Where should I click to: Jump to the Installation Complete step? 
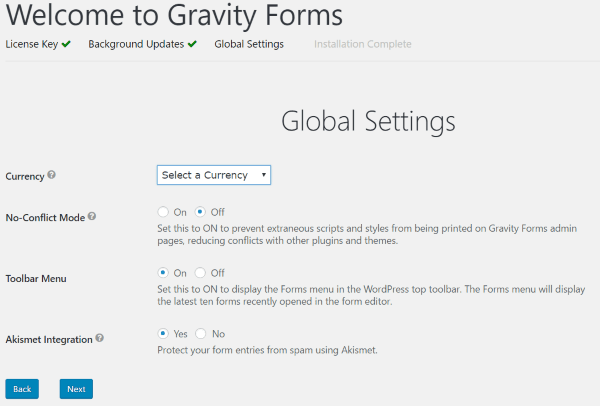(362, 44)
